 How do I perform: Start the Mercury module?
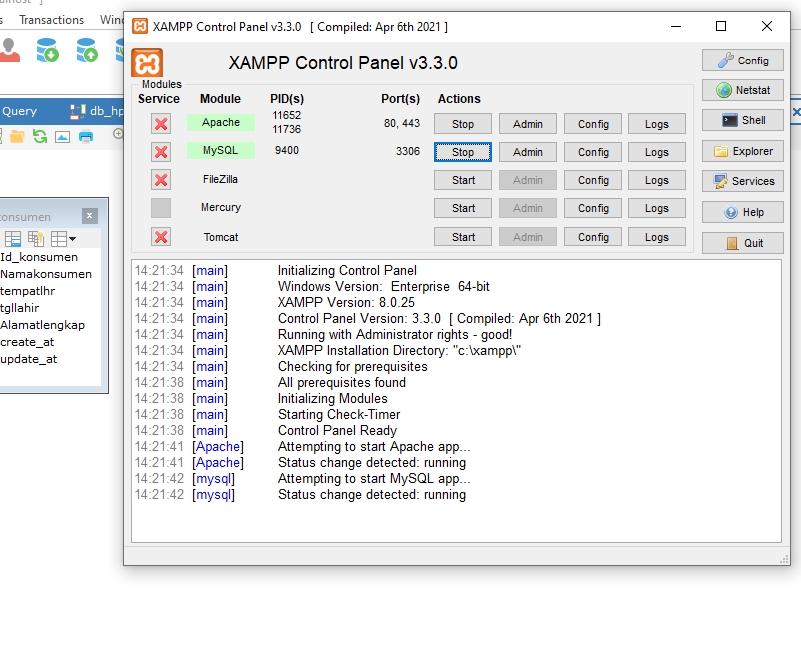[463, 208]
